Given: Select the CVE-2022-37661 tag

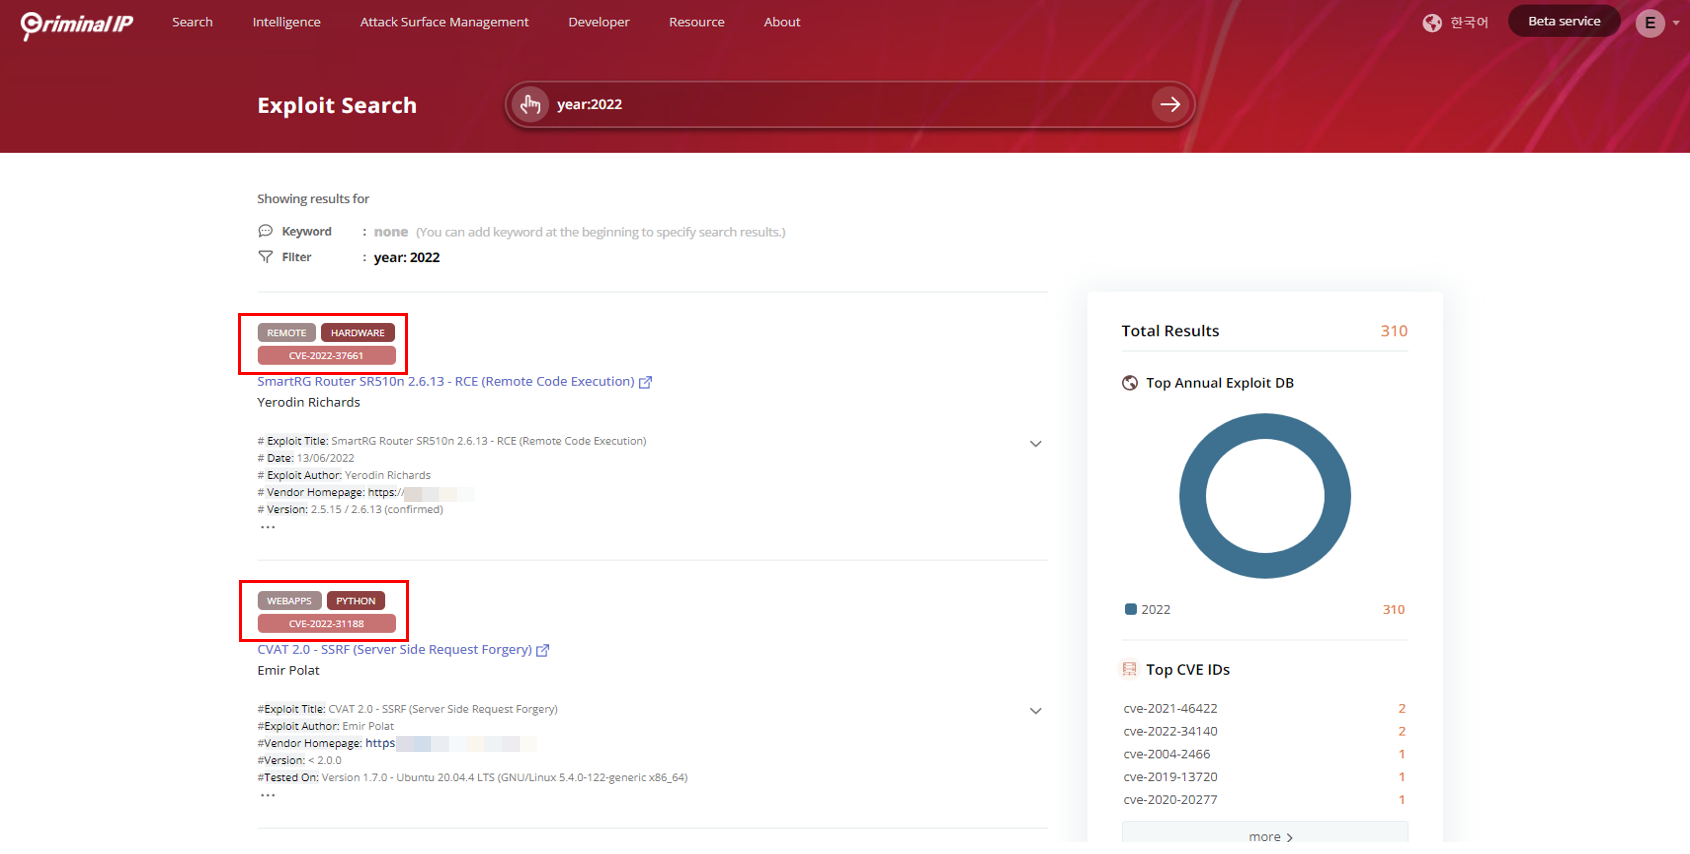Looking at the screenshot, I should click(x=326, y=356).
